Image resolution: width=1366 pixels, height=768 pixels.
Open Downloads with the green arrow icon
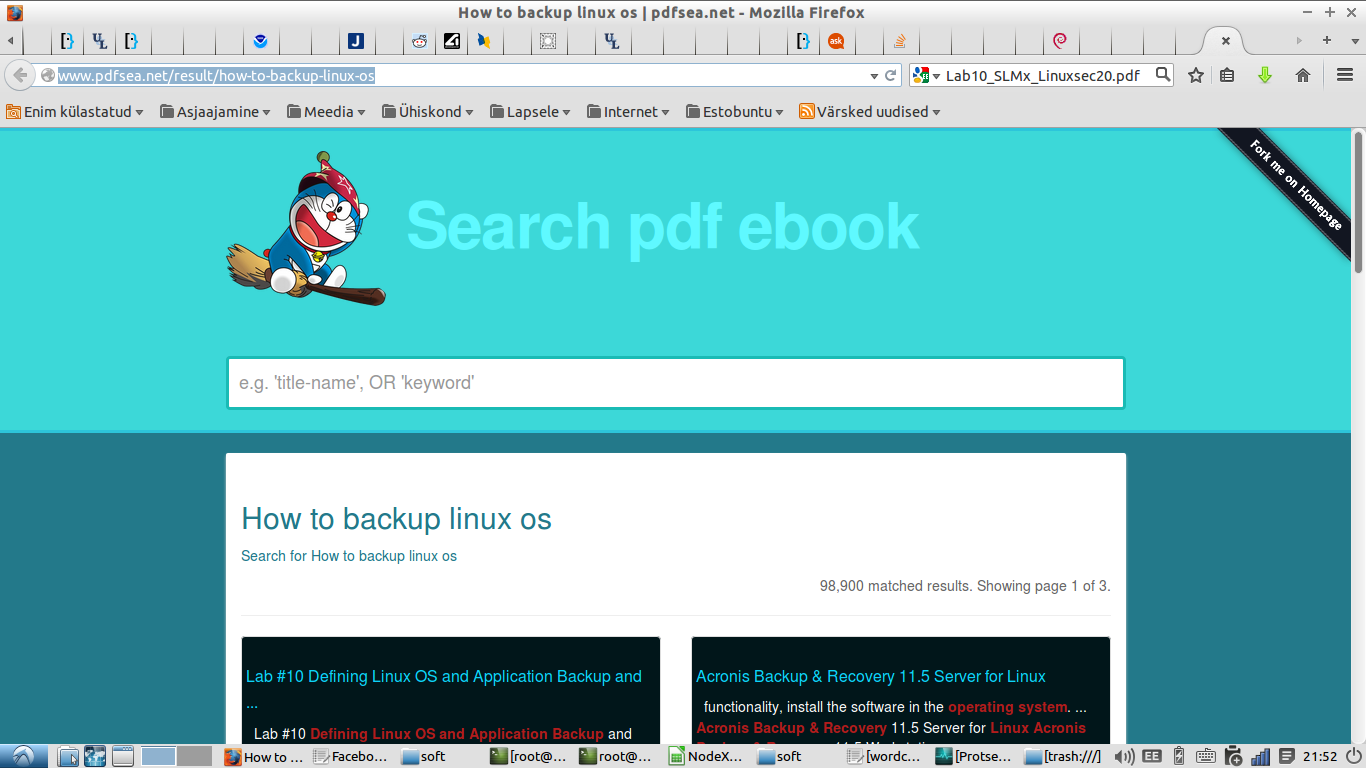click(x=1265, y=75)
